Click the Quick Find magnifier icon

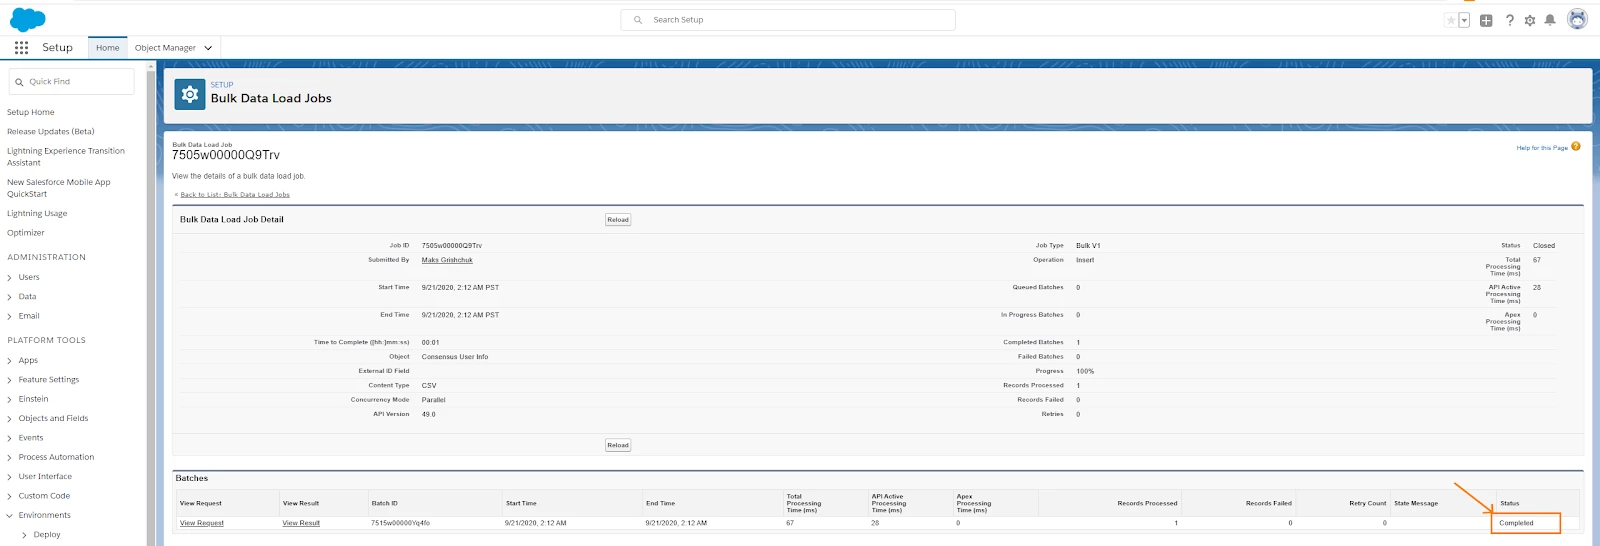(19, 82)
